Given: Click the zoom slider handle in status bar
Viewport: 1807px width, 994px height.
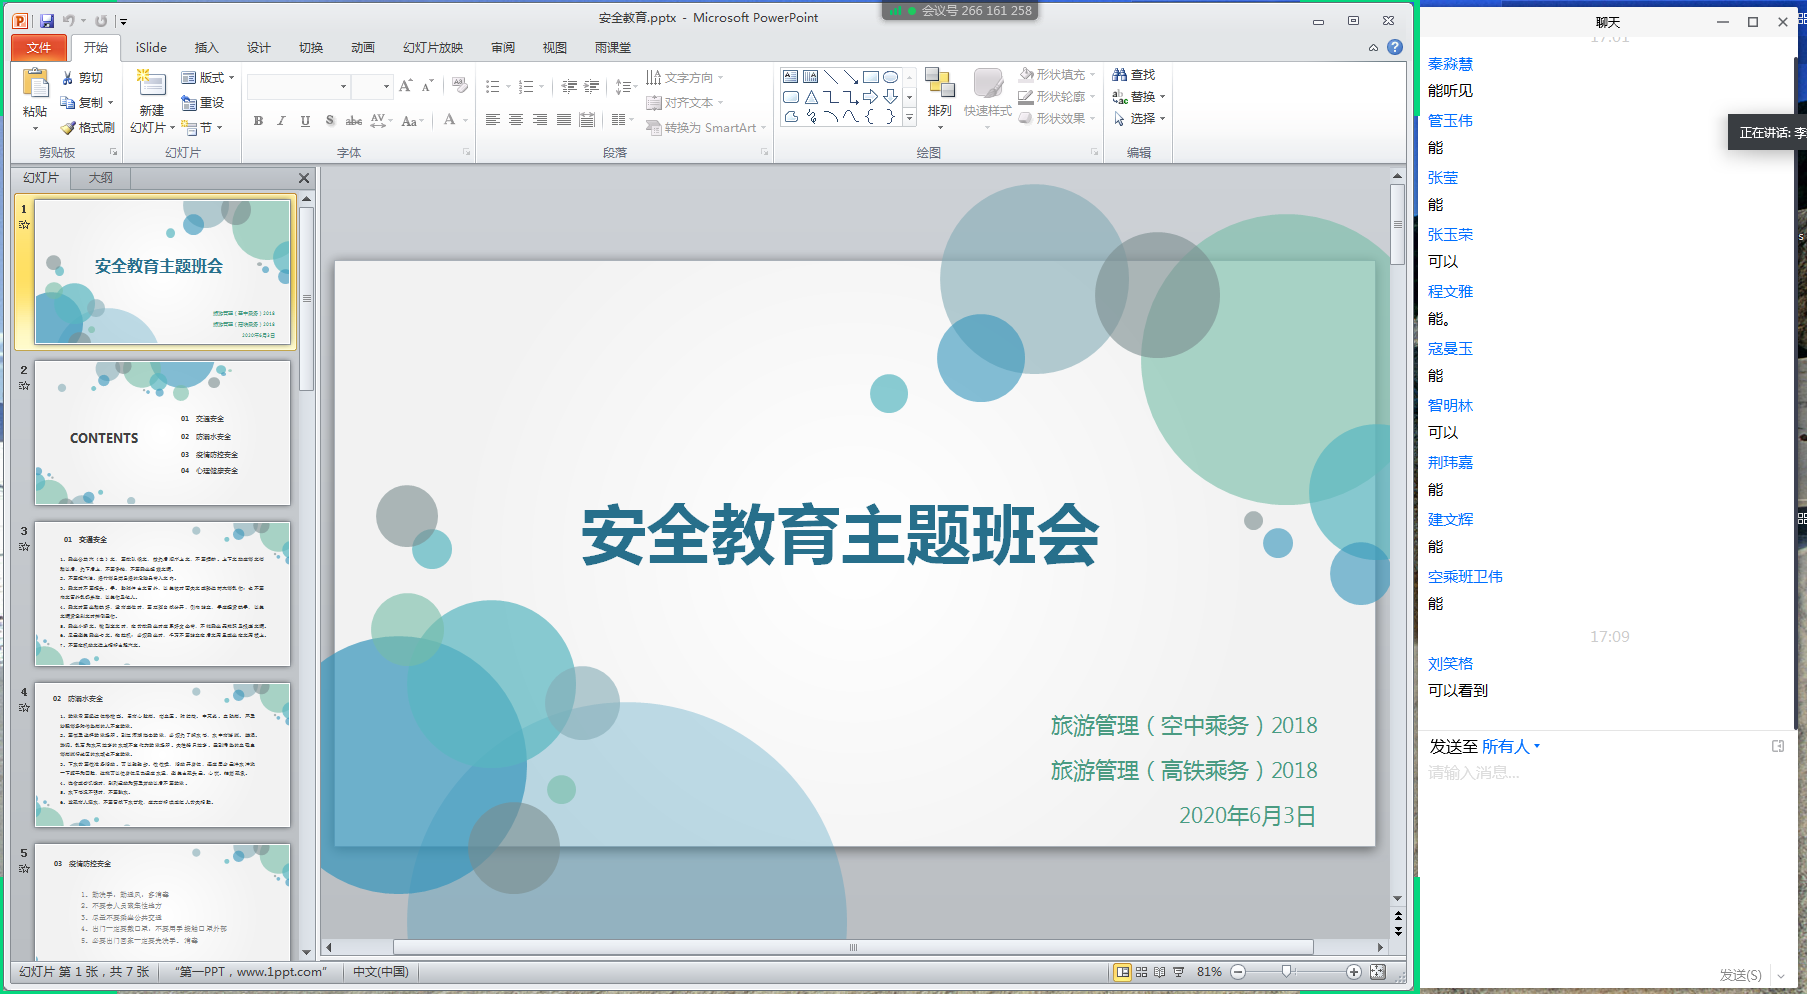Looking at the screenshot, I should 1287,971.
